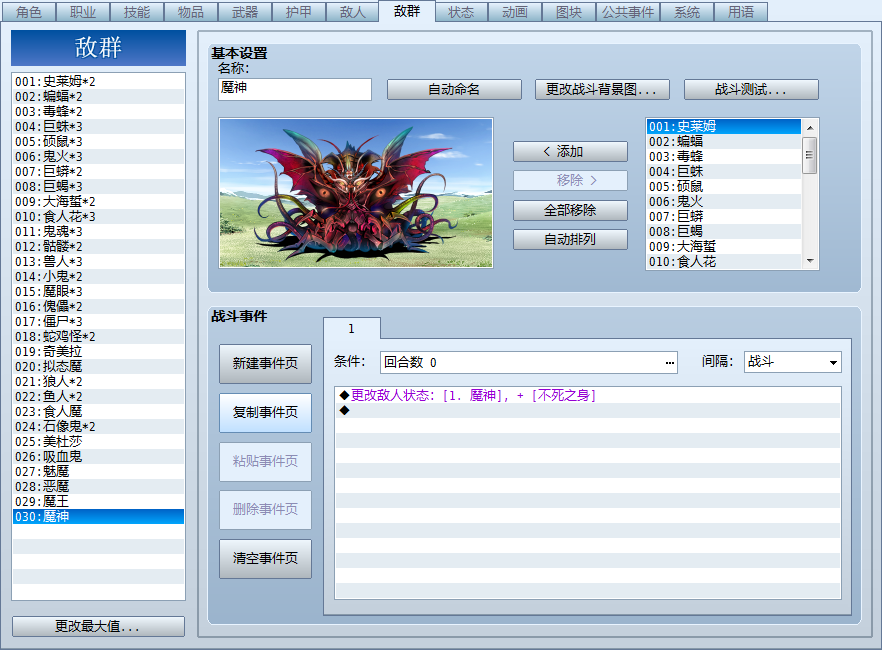Image resolution: width=882 pixels, height=650 pixels.
Task: Select enemy 003:毒蜂 in enemy list
Action: tap(724, 156)
